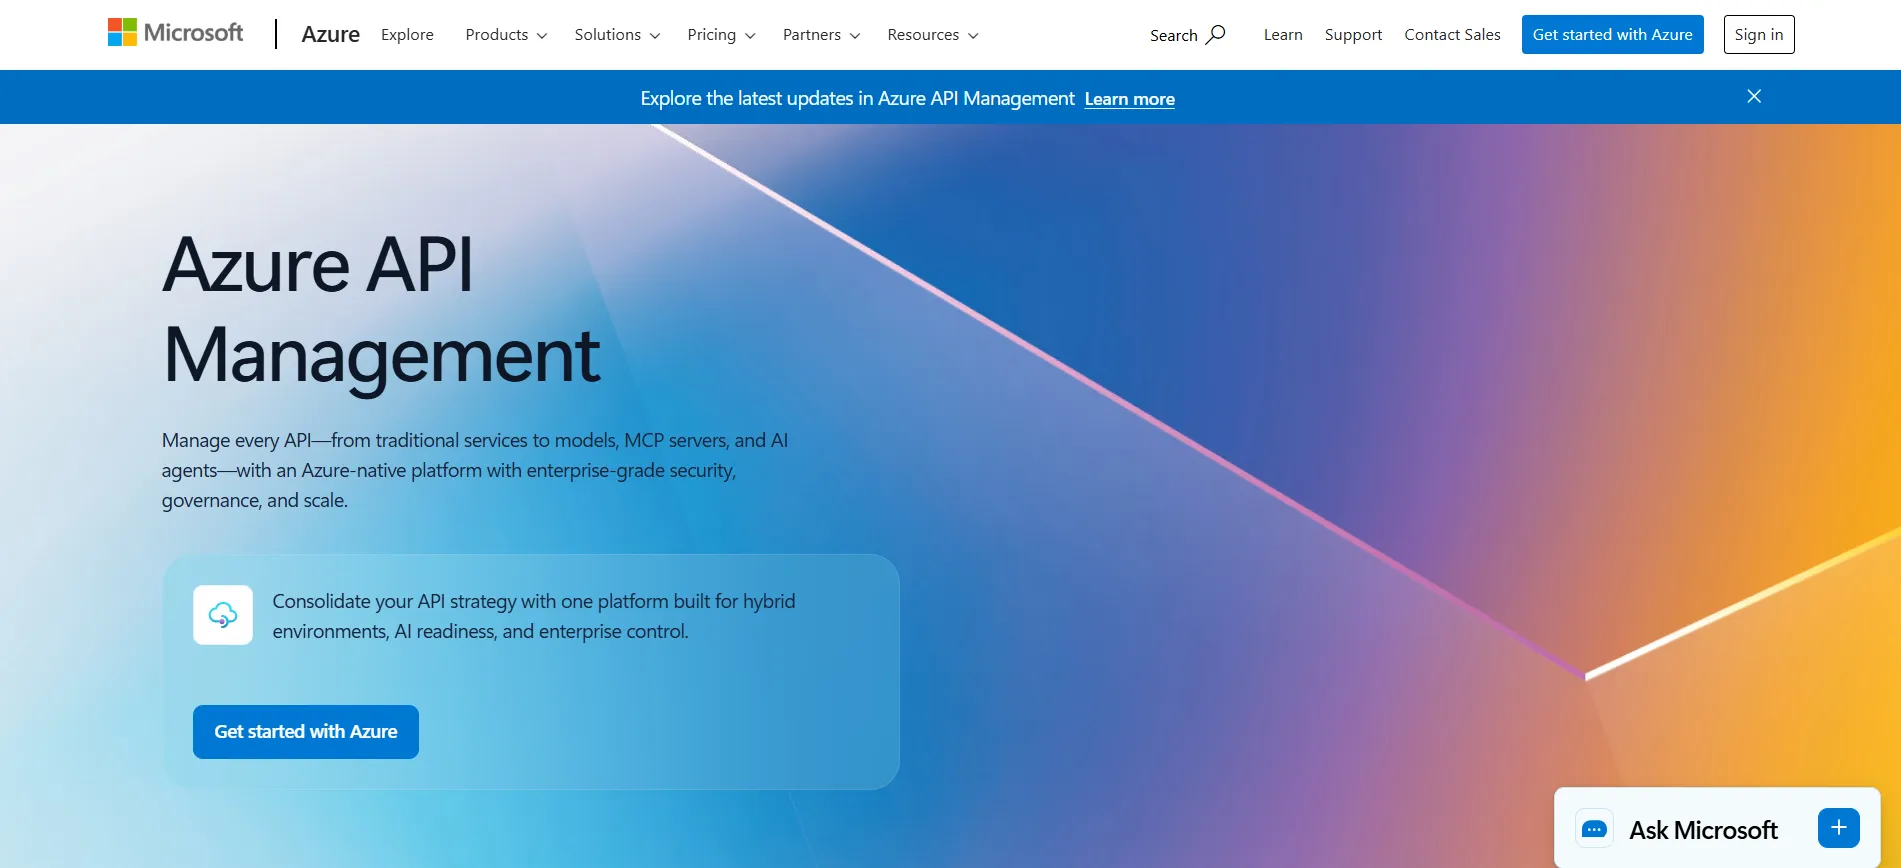Click the Ask Microsoft chat bubble icon
The image size is (1901, 868).
tap(1595, 829)
